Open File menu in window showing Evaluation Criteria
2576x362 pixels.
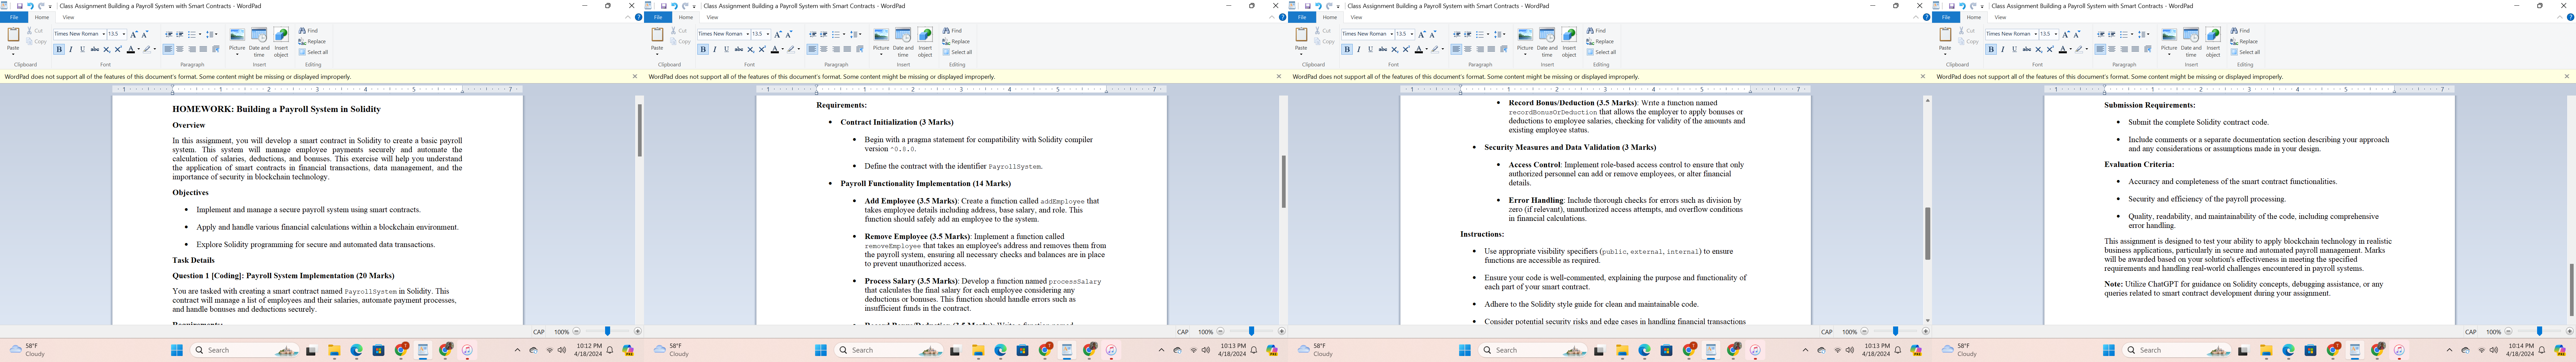tap(1946, 17)
